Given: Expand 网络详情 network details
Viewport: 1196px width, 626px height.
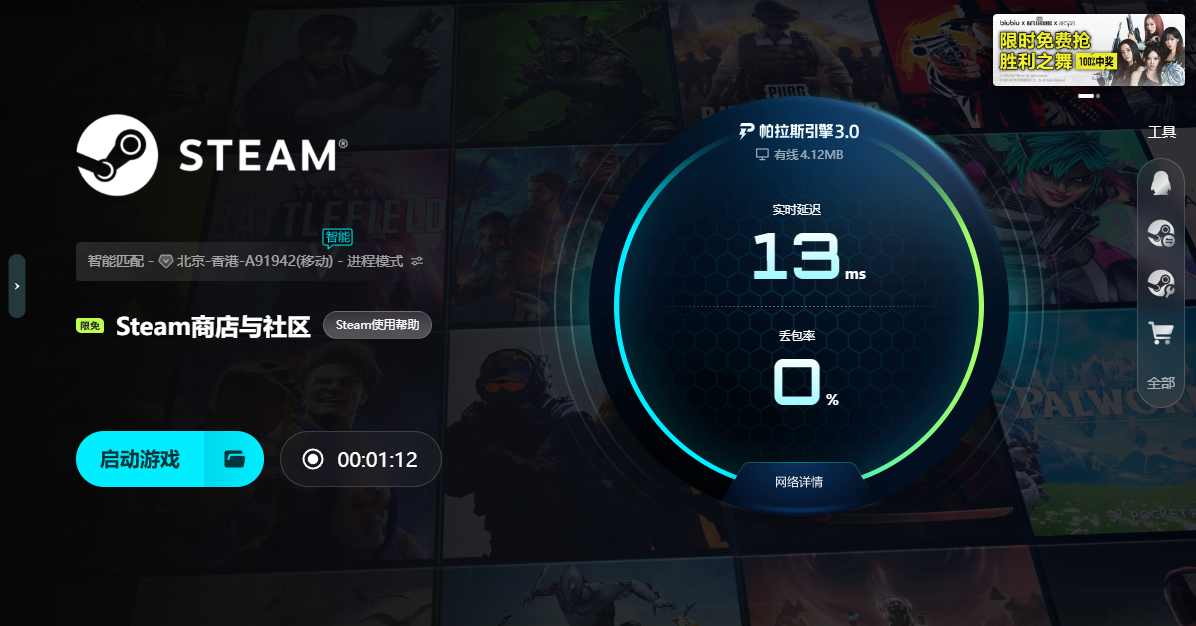Looking at the screenshot, I should (799, 482).
